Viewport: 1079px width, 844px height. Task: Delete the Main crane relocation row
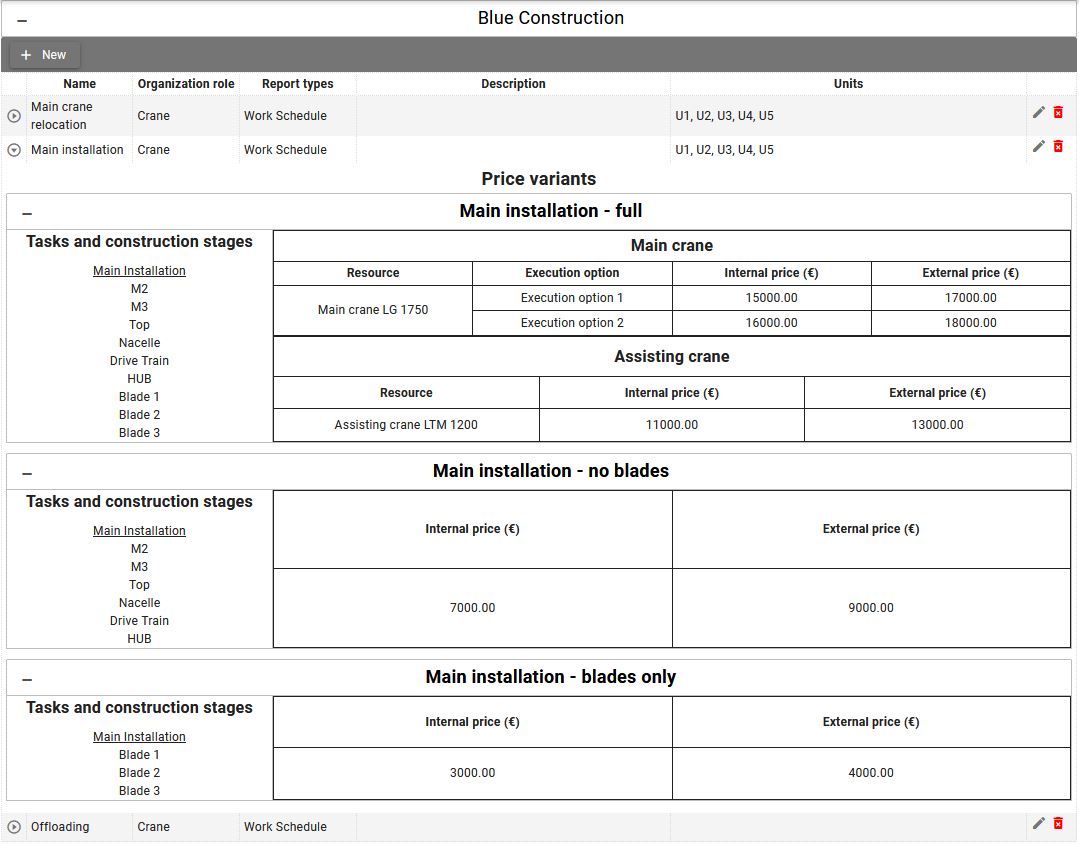pos(1058,112)
